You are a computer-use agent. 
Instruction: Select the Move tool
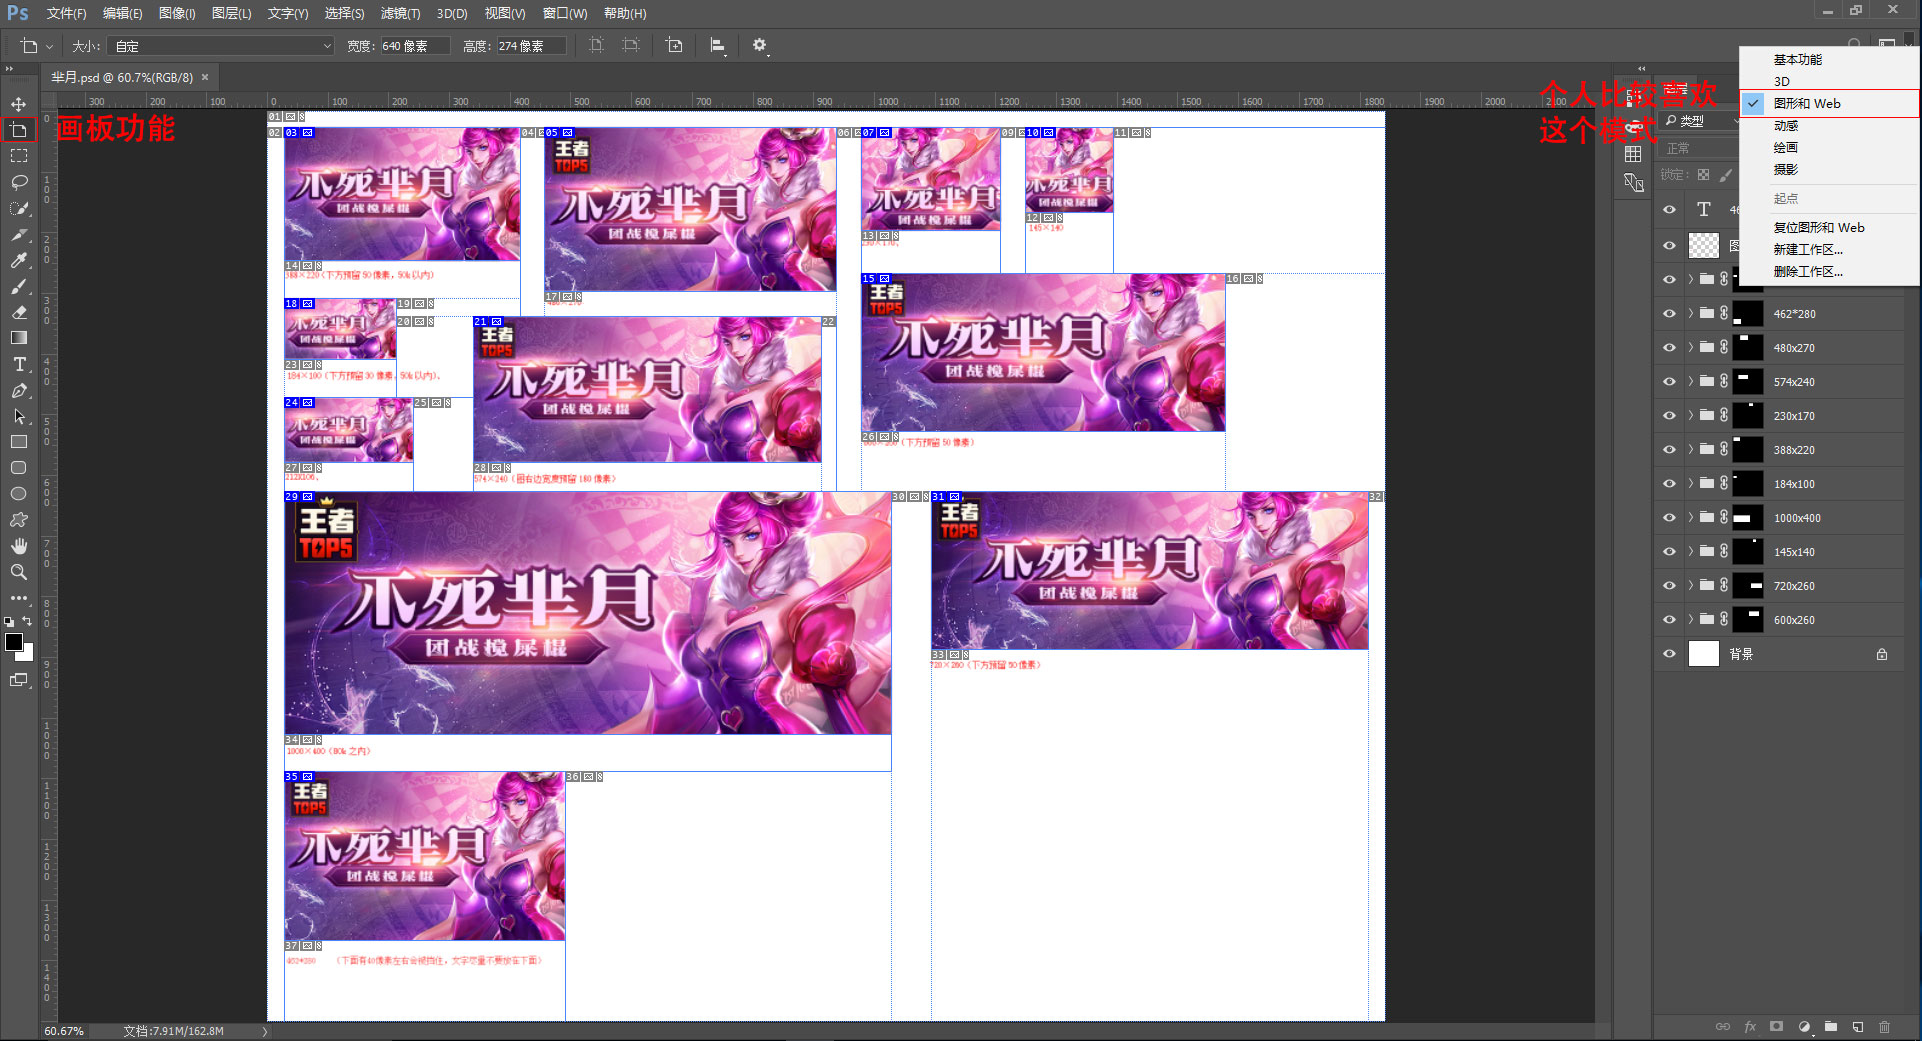pos(19,104)
